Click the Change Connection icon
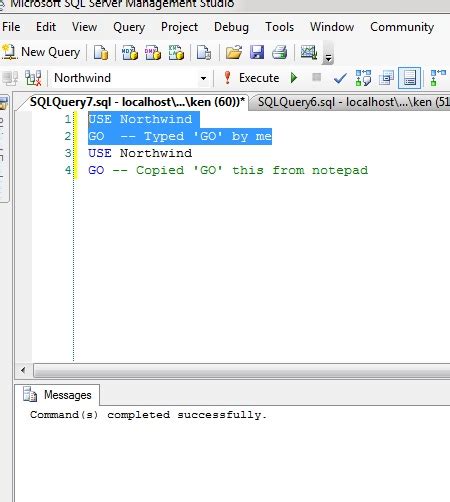The image size is (450, 502). tap(33, 78)
